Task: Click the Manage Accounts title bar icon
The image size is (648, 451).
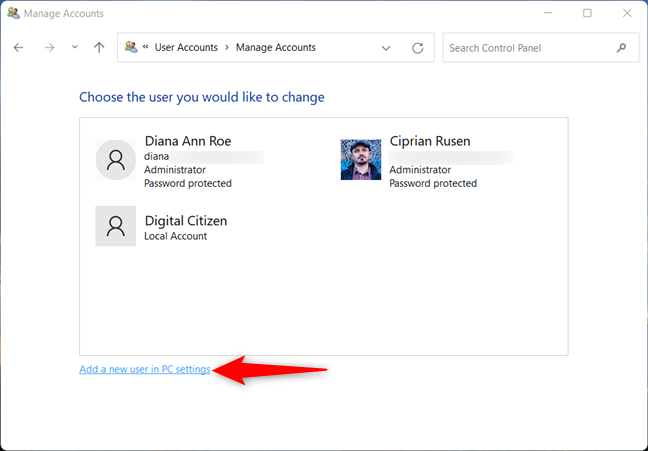Action: (11, 13)
